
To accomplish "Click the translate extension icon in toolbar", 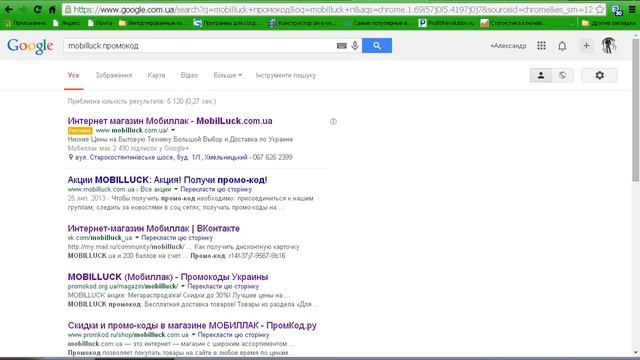I will coord(617,10).
